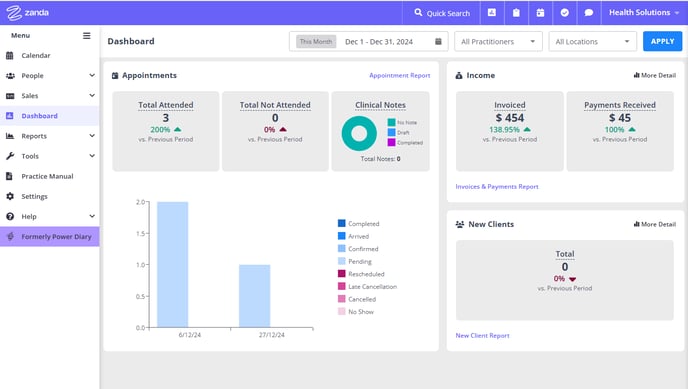
Task: Open the contact card icon in top bar
Action: point(492,13)
